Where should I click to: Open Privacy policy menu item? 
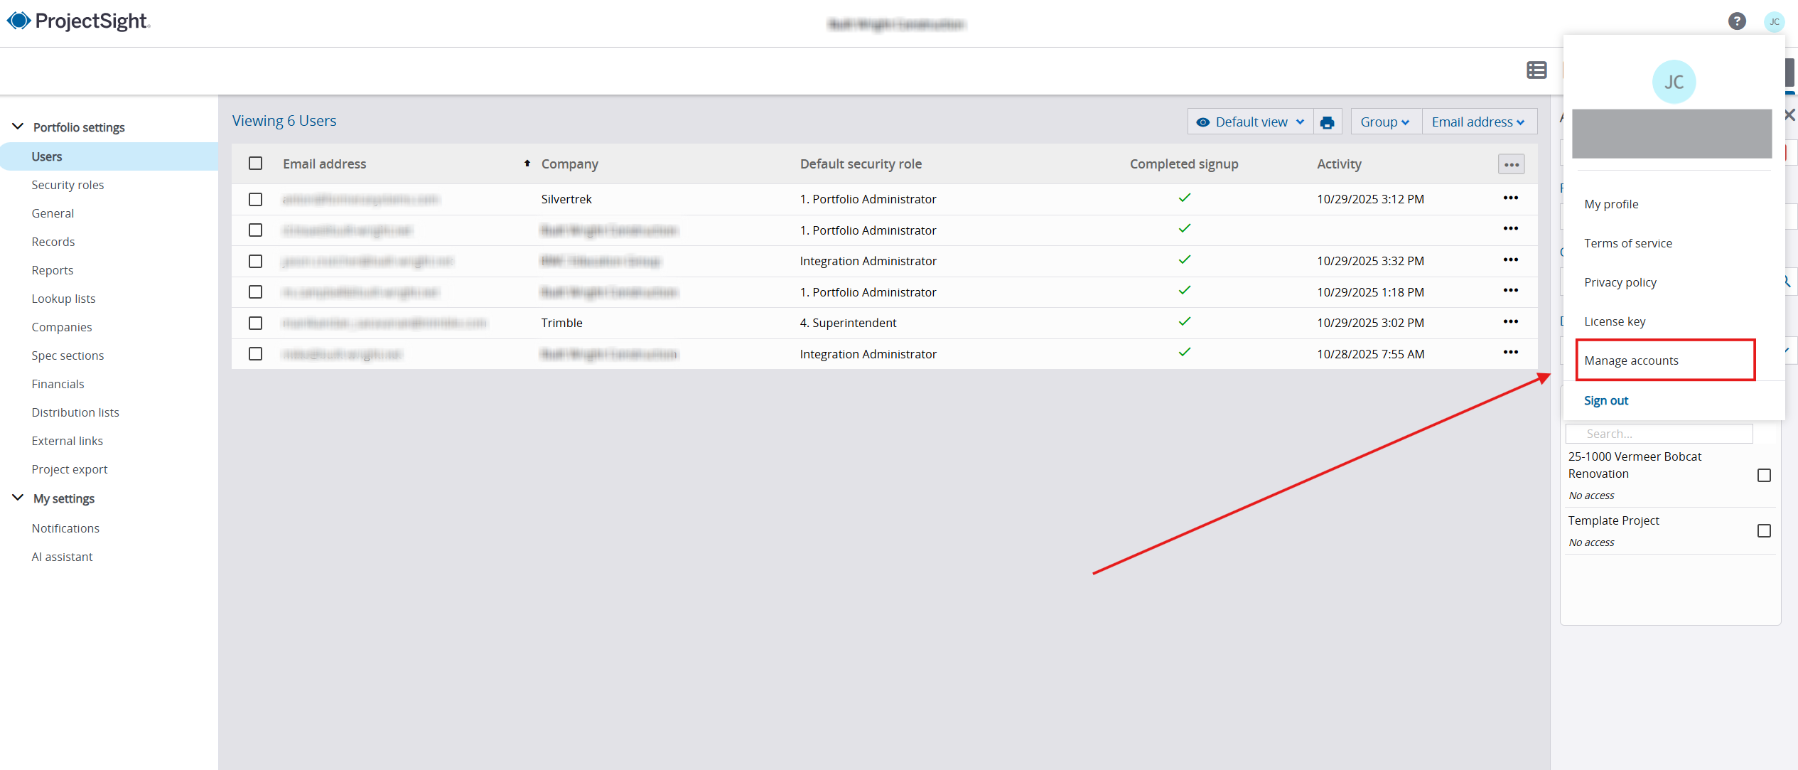1620,282
